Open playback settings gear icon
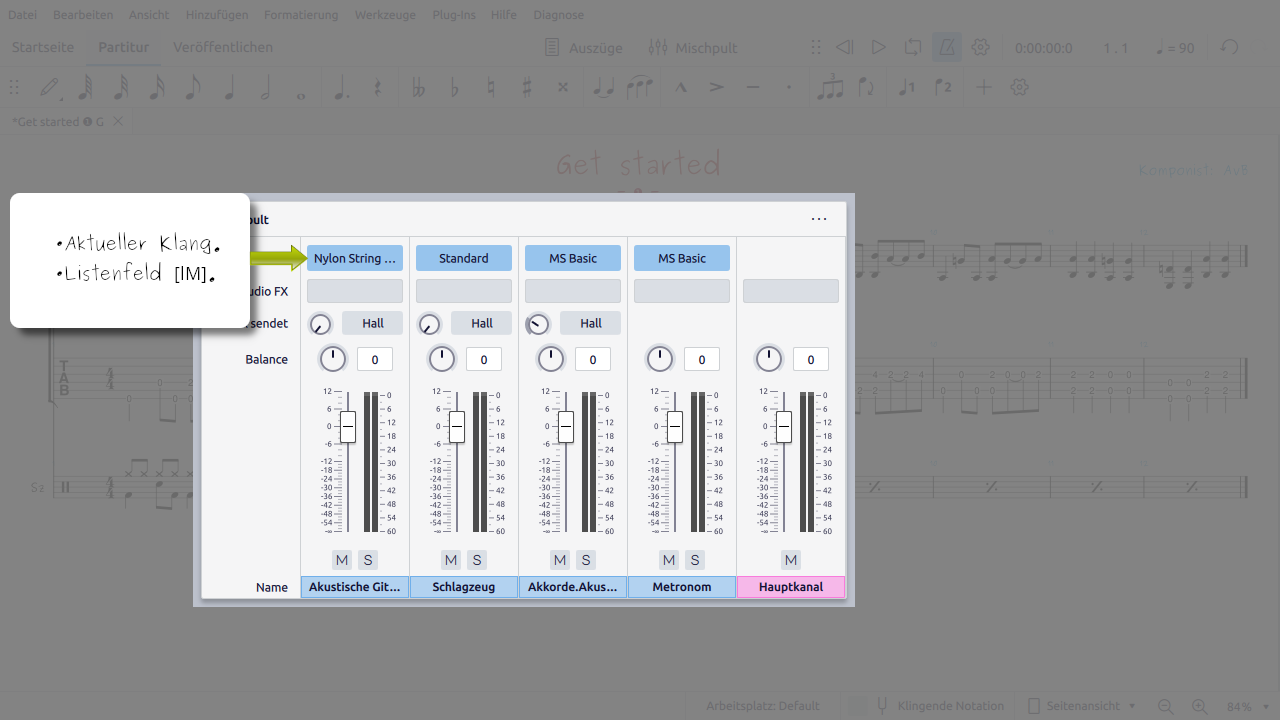This screenshot has height=720, width=1280. coord(980,47)
